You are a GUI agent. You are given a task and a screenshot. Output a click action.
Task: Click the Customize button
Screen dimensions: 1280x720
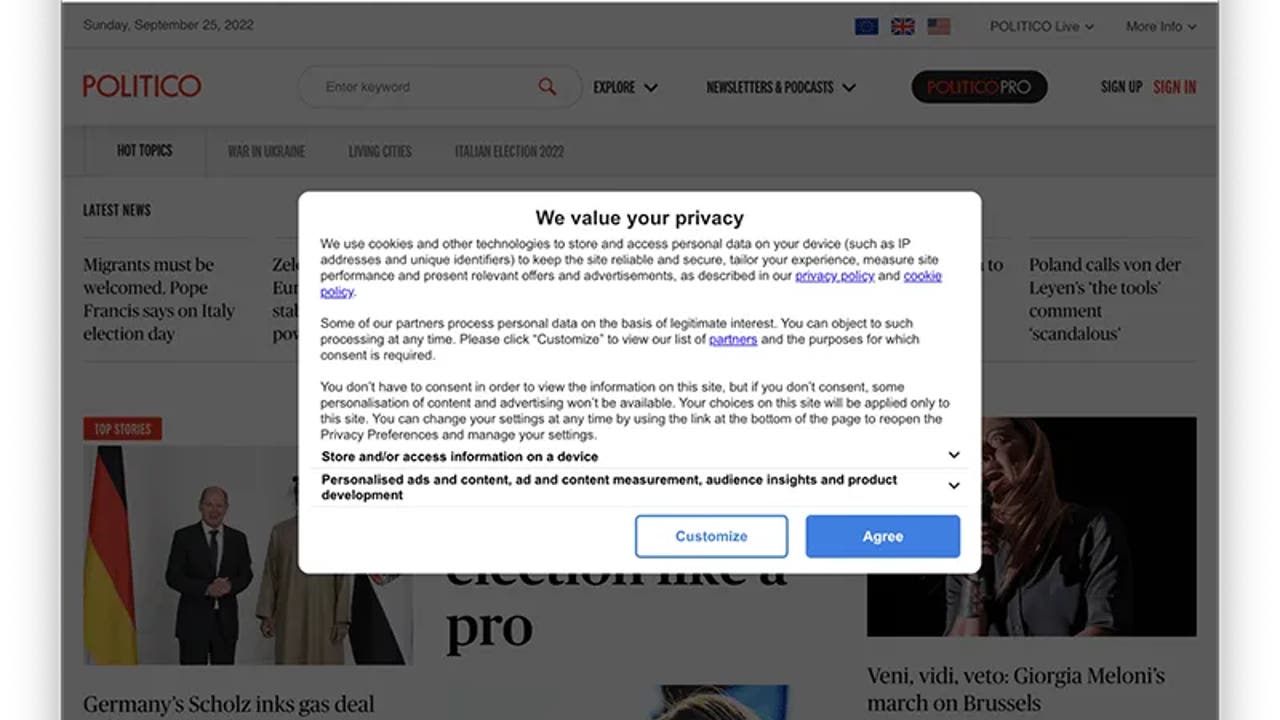[711, 536]
